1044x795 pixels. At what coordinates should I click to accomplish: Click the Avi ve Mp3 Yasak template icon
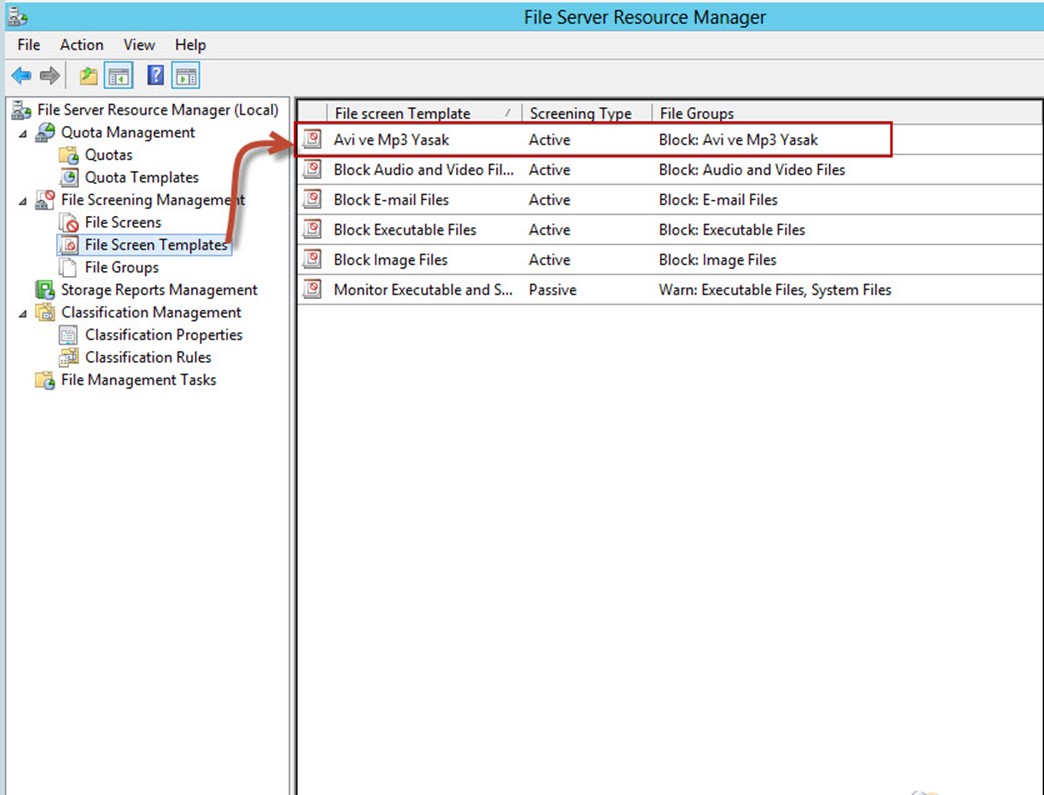(312, 139)
